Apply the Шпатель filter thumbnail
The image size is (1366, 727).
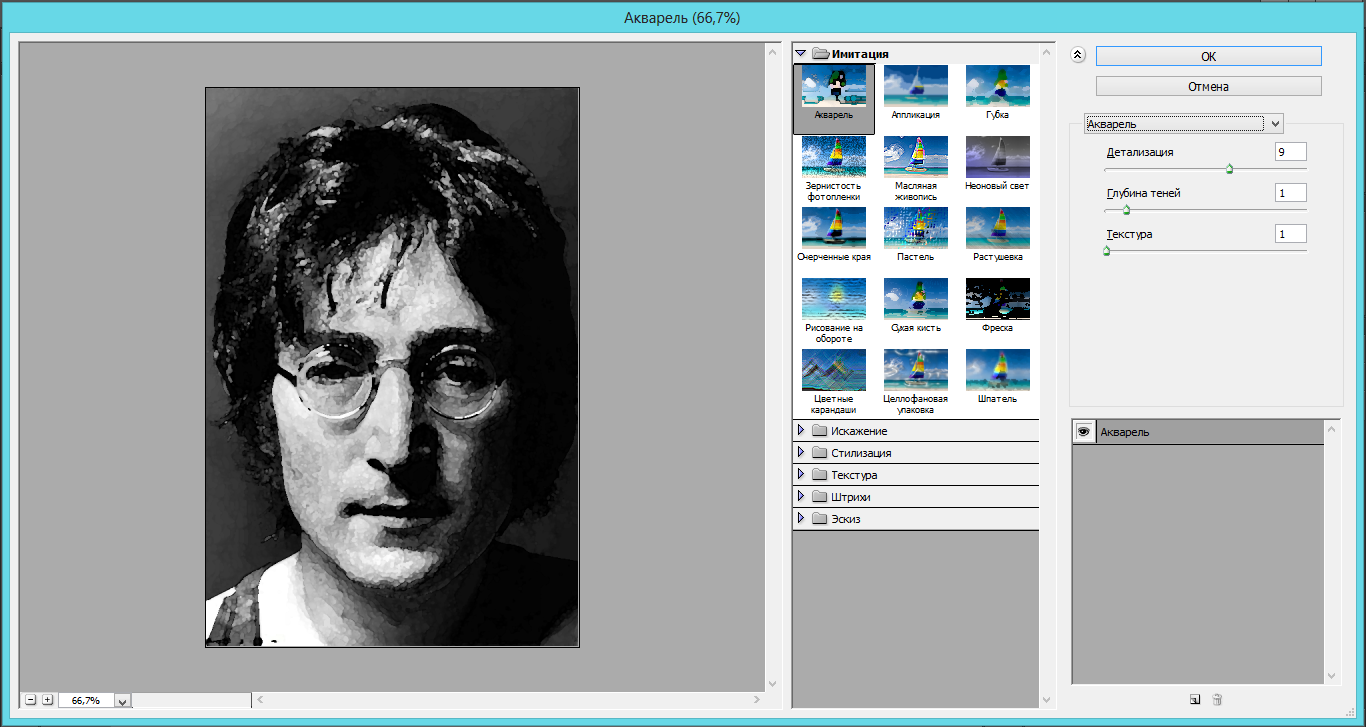coord(997,377)
